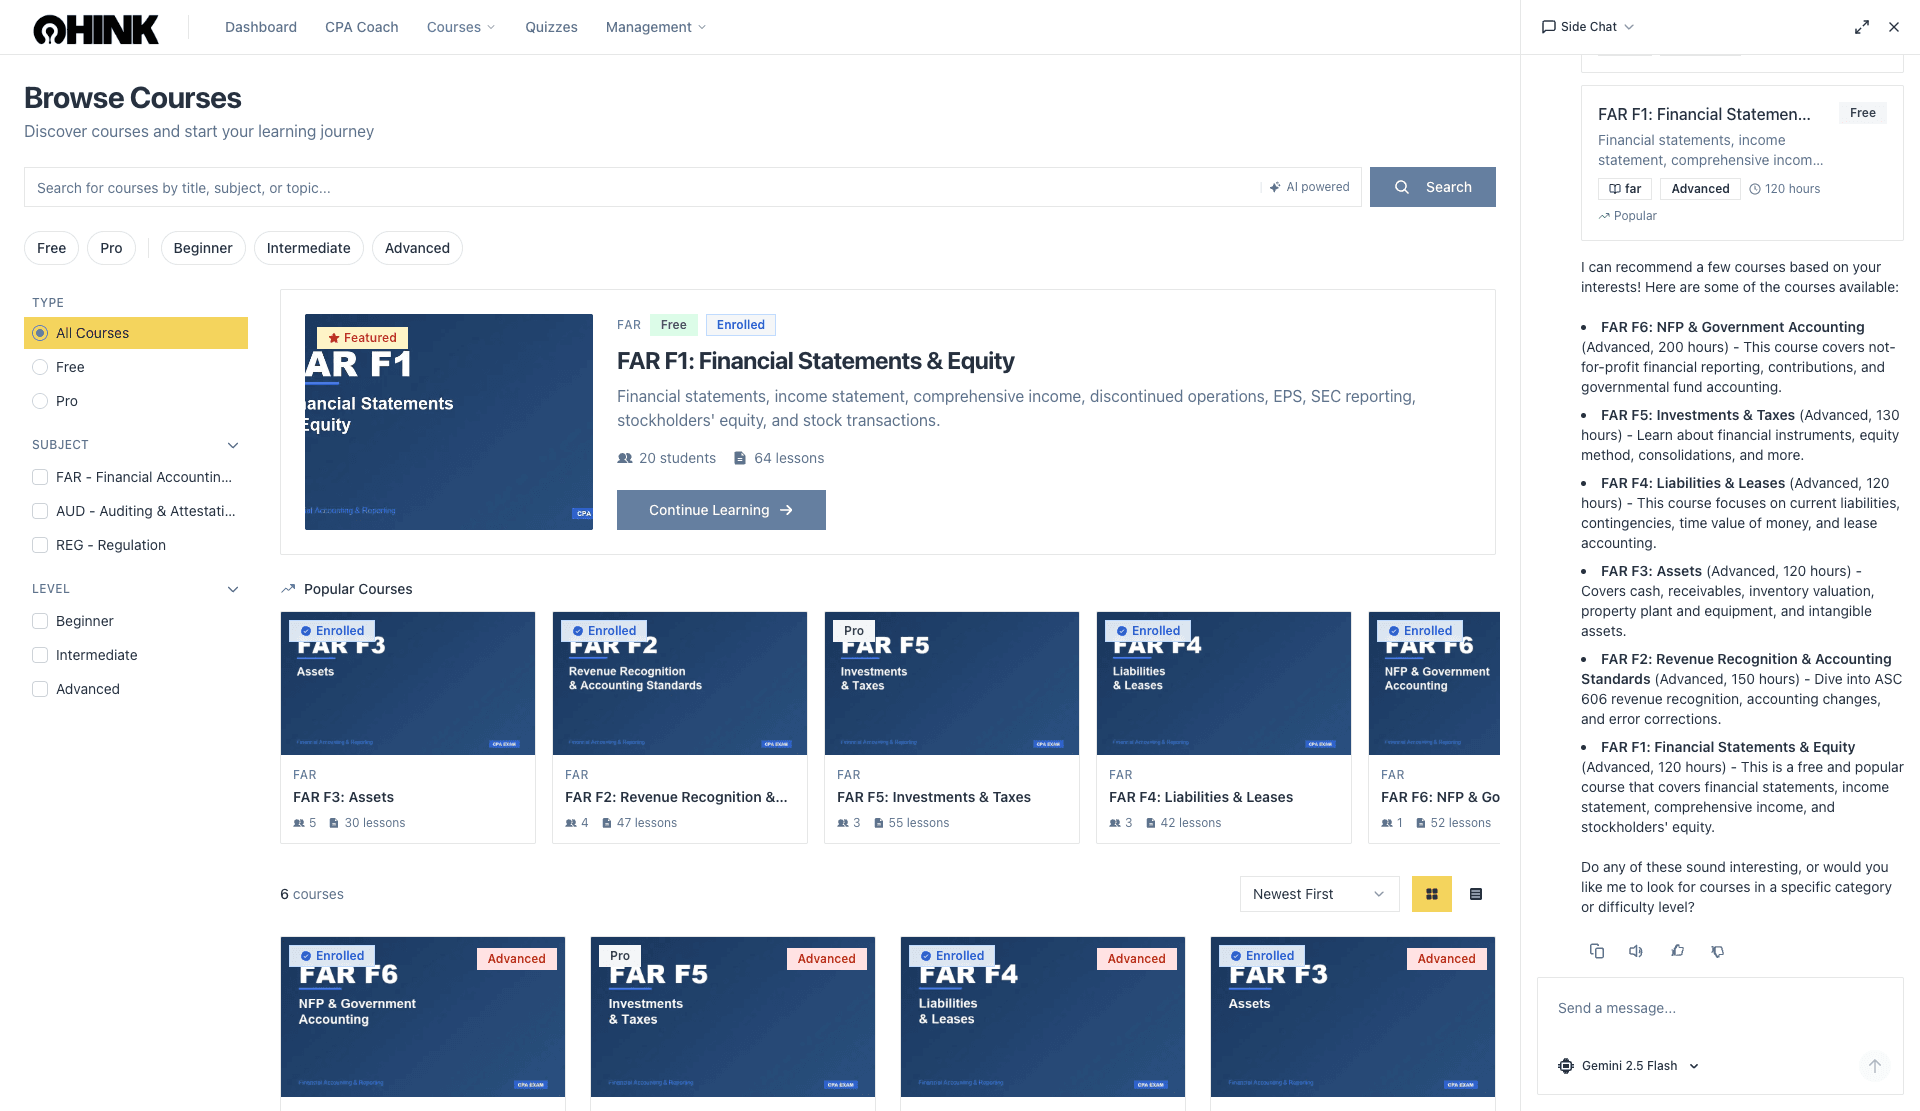Screen dimensions: 1920x1111
Task: Send the chat message with the arrow button
Action: click(x=1875, y=1066)
